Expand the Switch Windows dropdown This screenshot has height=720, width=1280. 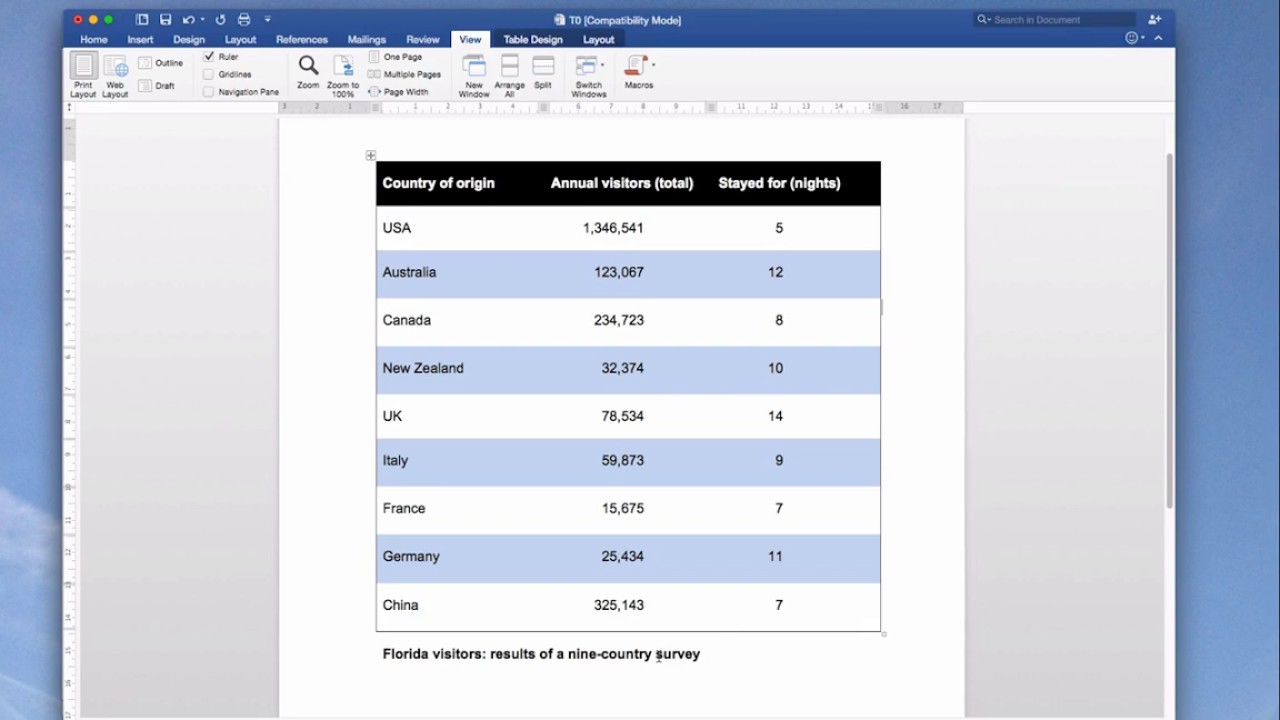tap(602, 65)
